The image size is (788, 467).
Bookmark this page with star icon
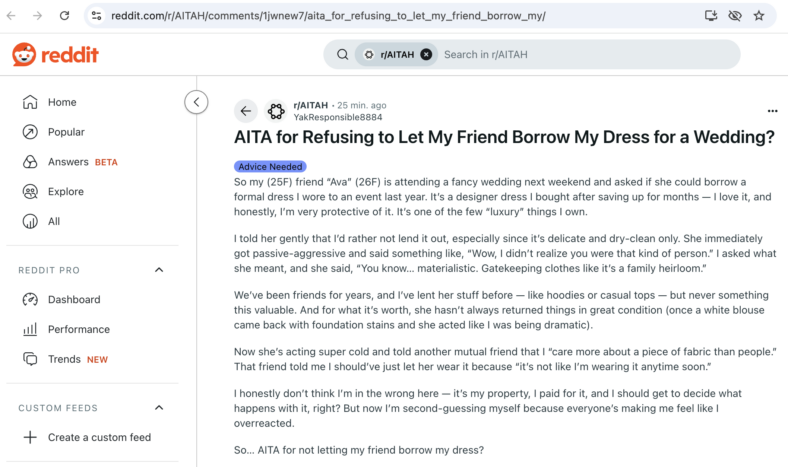click(x=759, y=16)
